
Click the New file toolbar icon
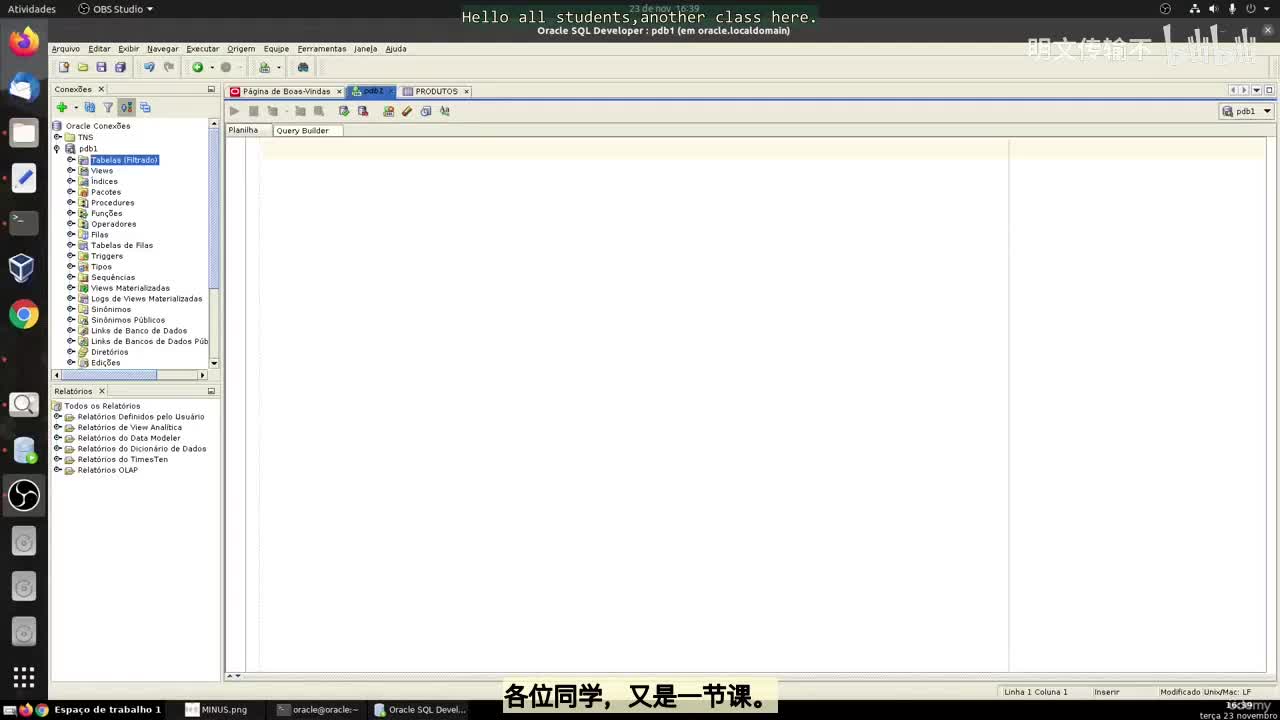(x=64, y=67)
